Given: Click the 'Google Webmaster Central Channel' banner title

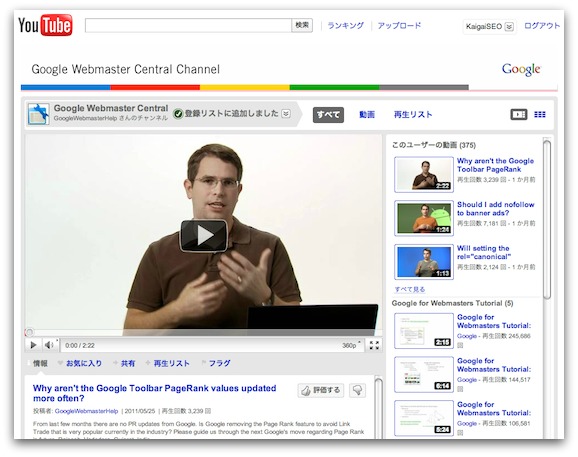Looking at the screenshot, I should 125,69.
